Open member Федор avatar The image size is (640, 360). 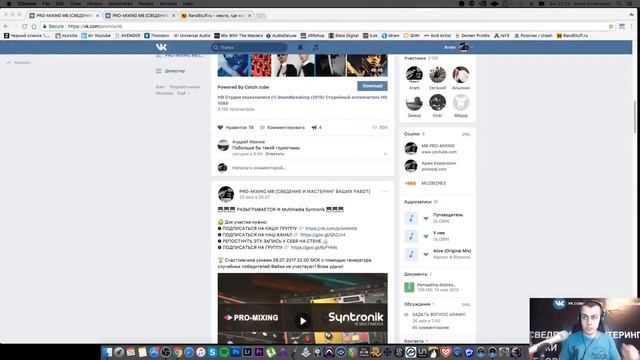click(x=461, y=102)
